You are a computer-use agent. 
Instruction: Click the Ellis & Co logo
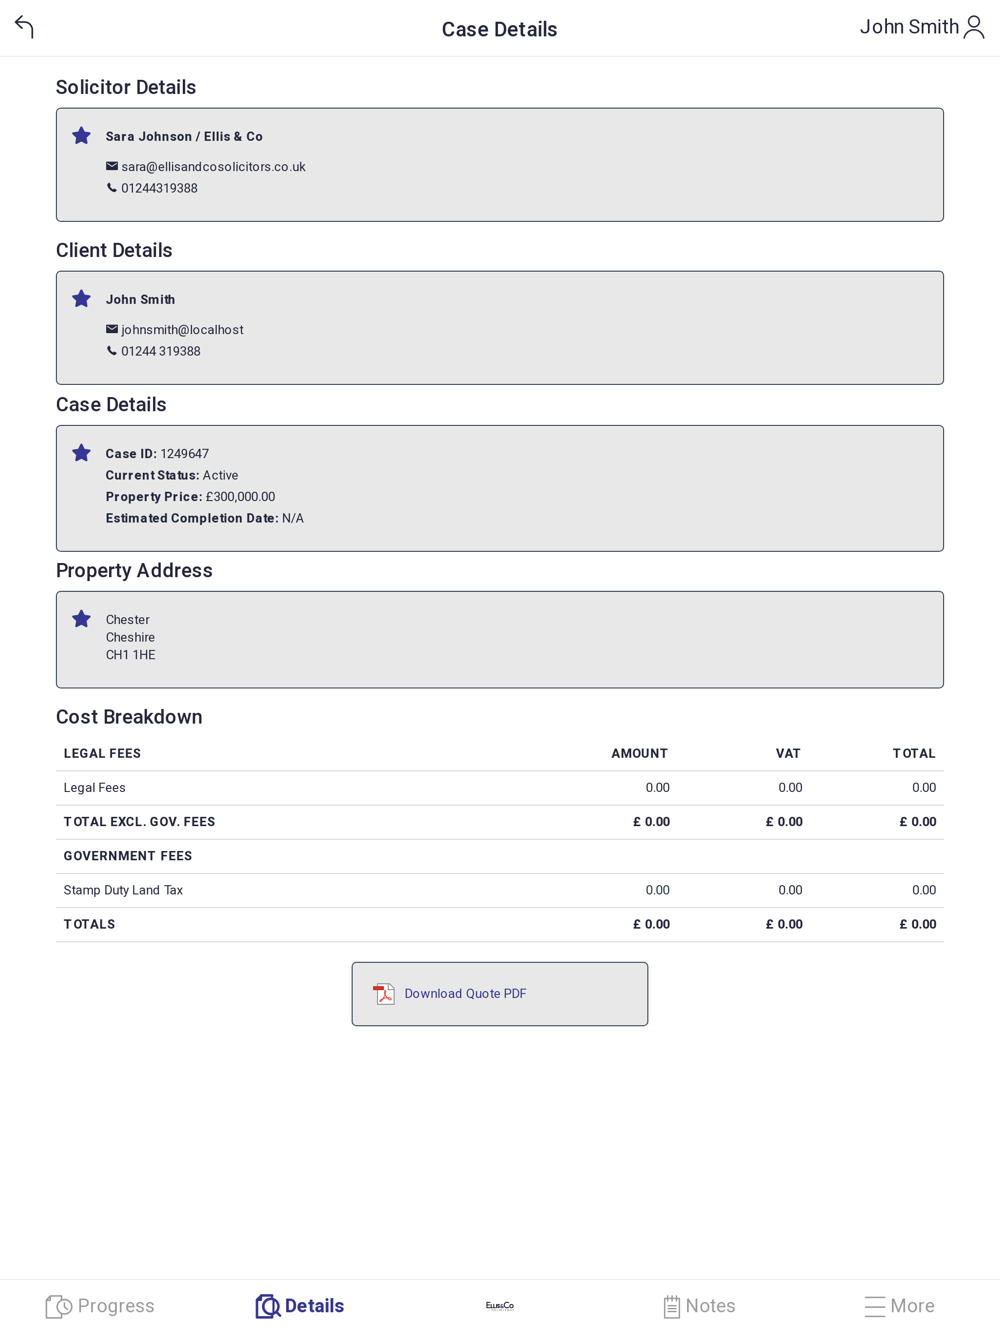pos(500,1306)
